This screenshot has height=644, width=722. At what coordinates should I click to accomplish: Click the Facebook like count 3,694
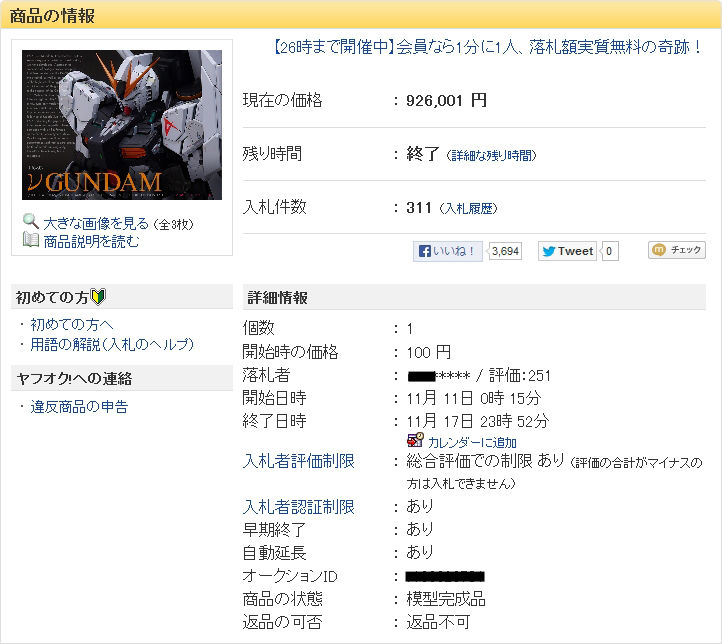[505, 251]
